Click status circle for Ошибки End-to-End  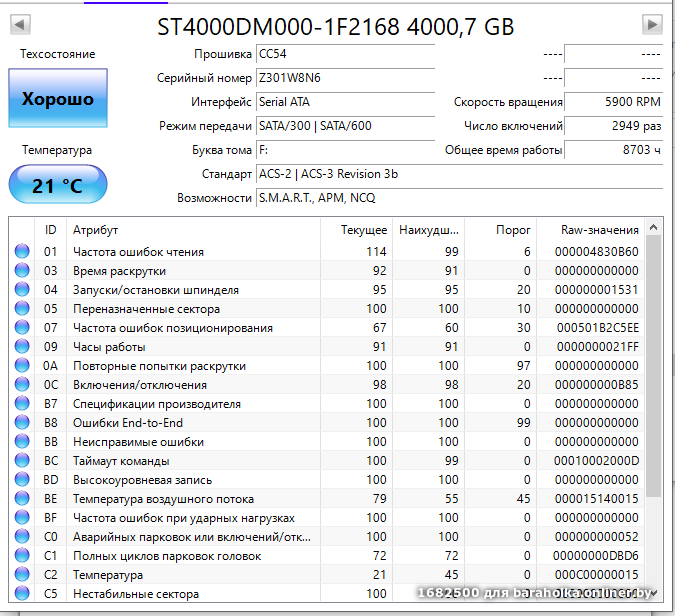click(x=22, y=422)
